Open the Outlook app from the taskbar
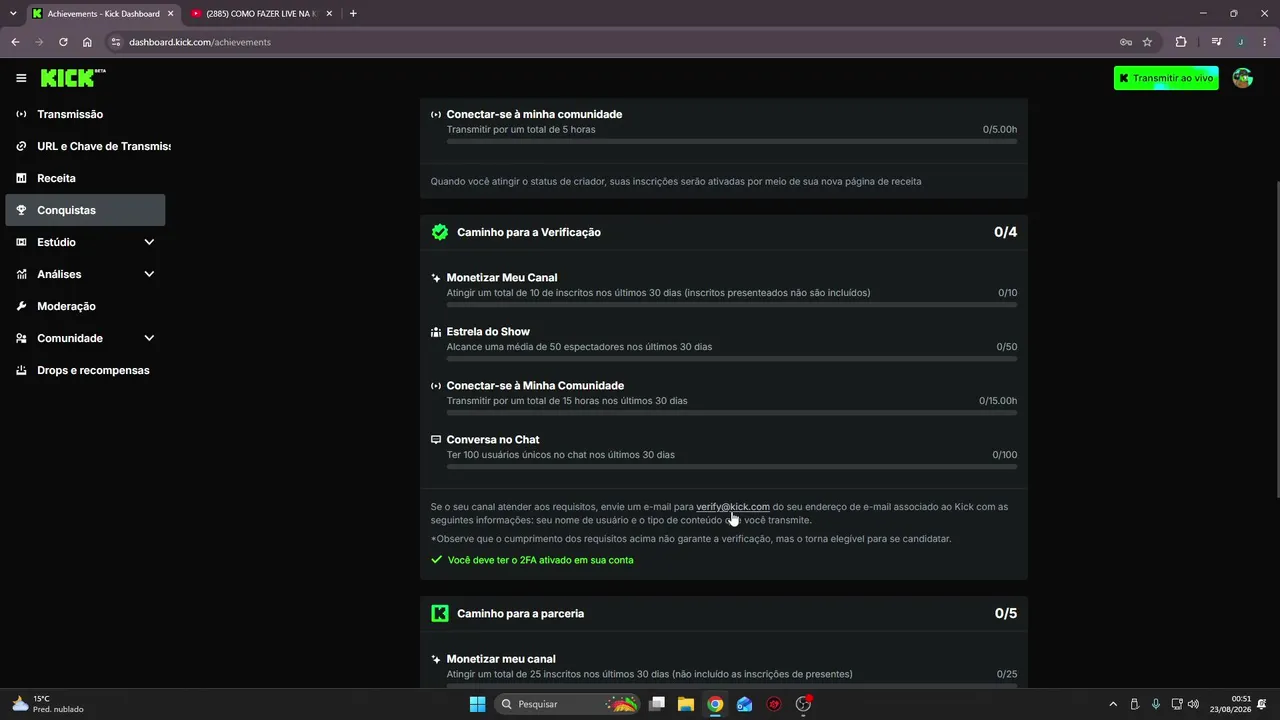1280x720 pixels. click(744, 704)
